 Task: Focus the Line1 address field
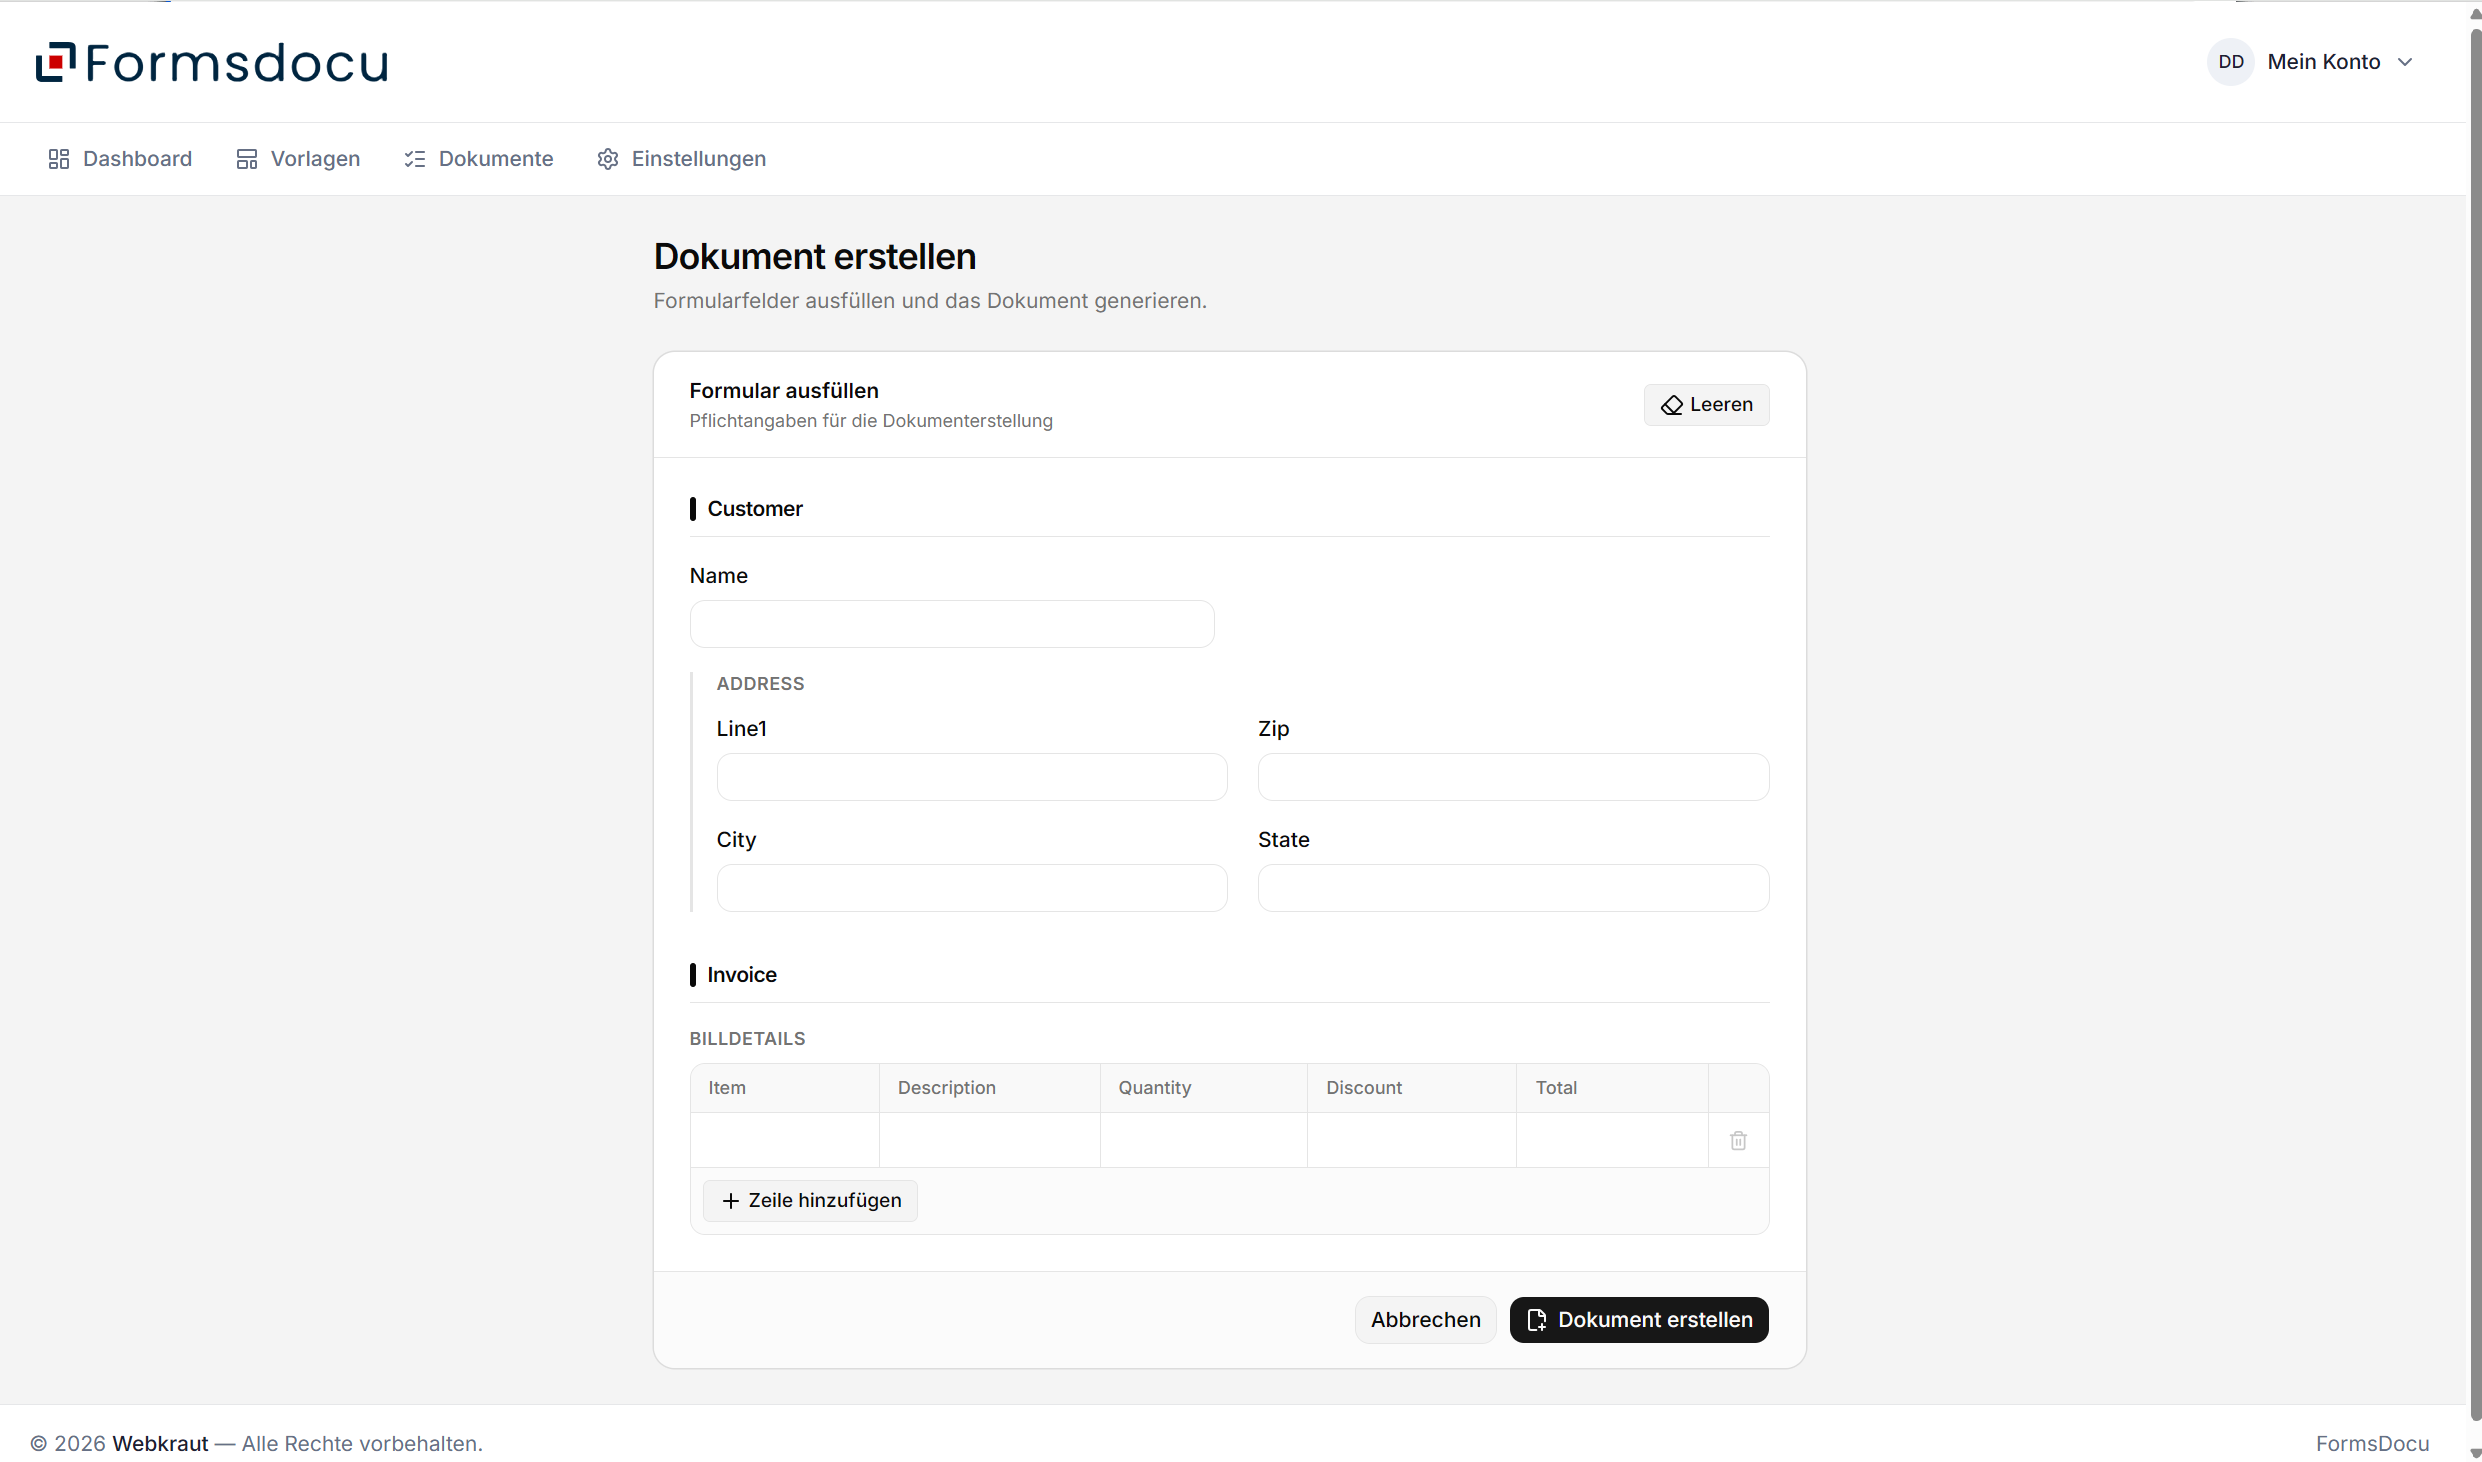pos(972,777)
